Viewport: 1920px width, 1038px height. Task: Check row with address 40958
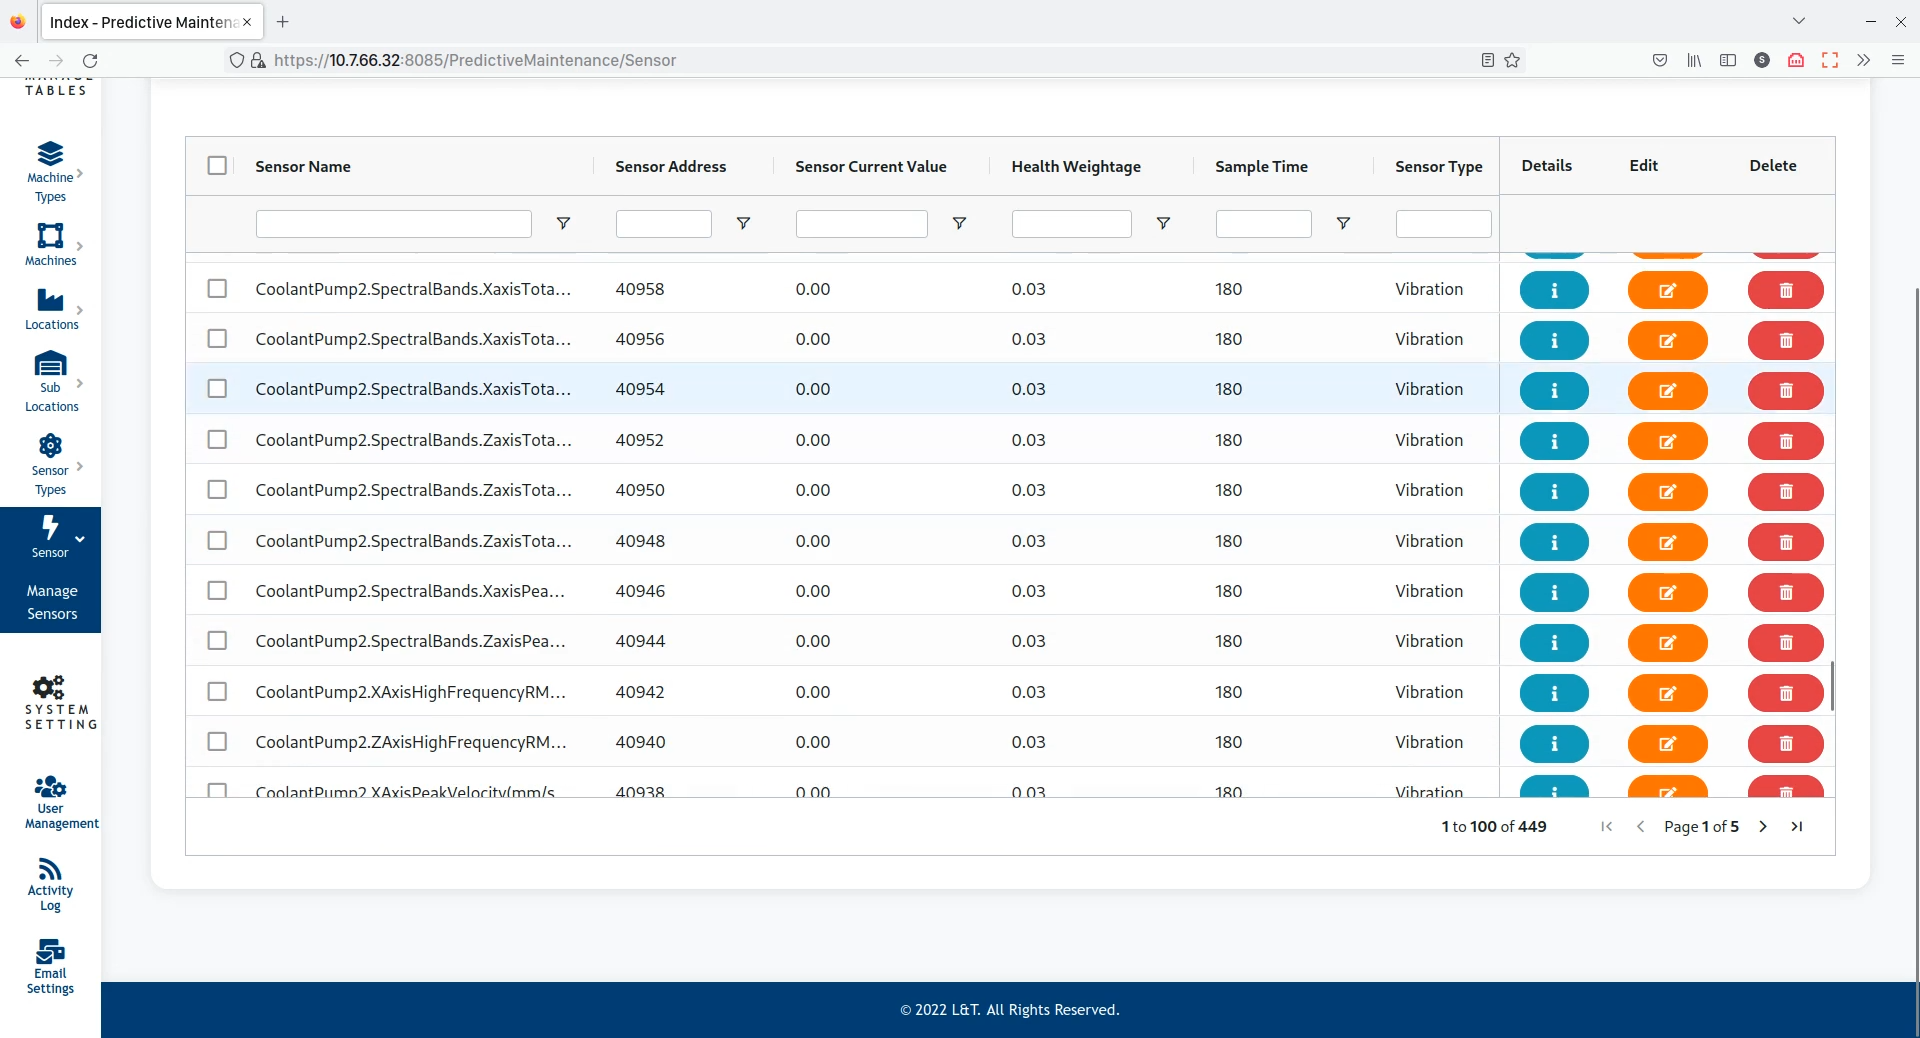(217, 289)
